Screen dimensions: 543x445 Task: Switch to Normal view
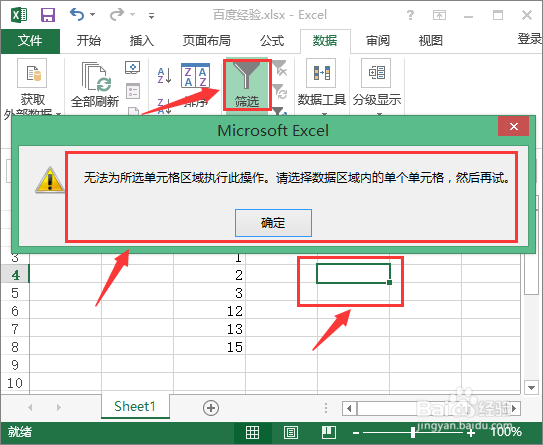tap(252, 432)
